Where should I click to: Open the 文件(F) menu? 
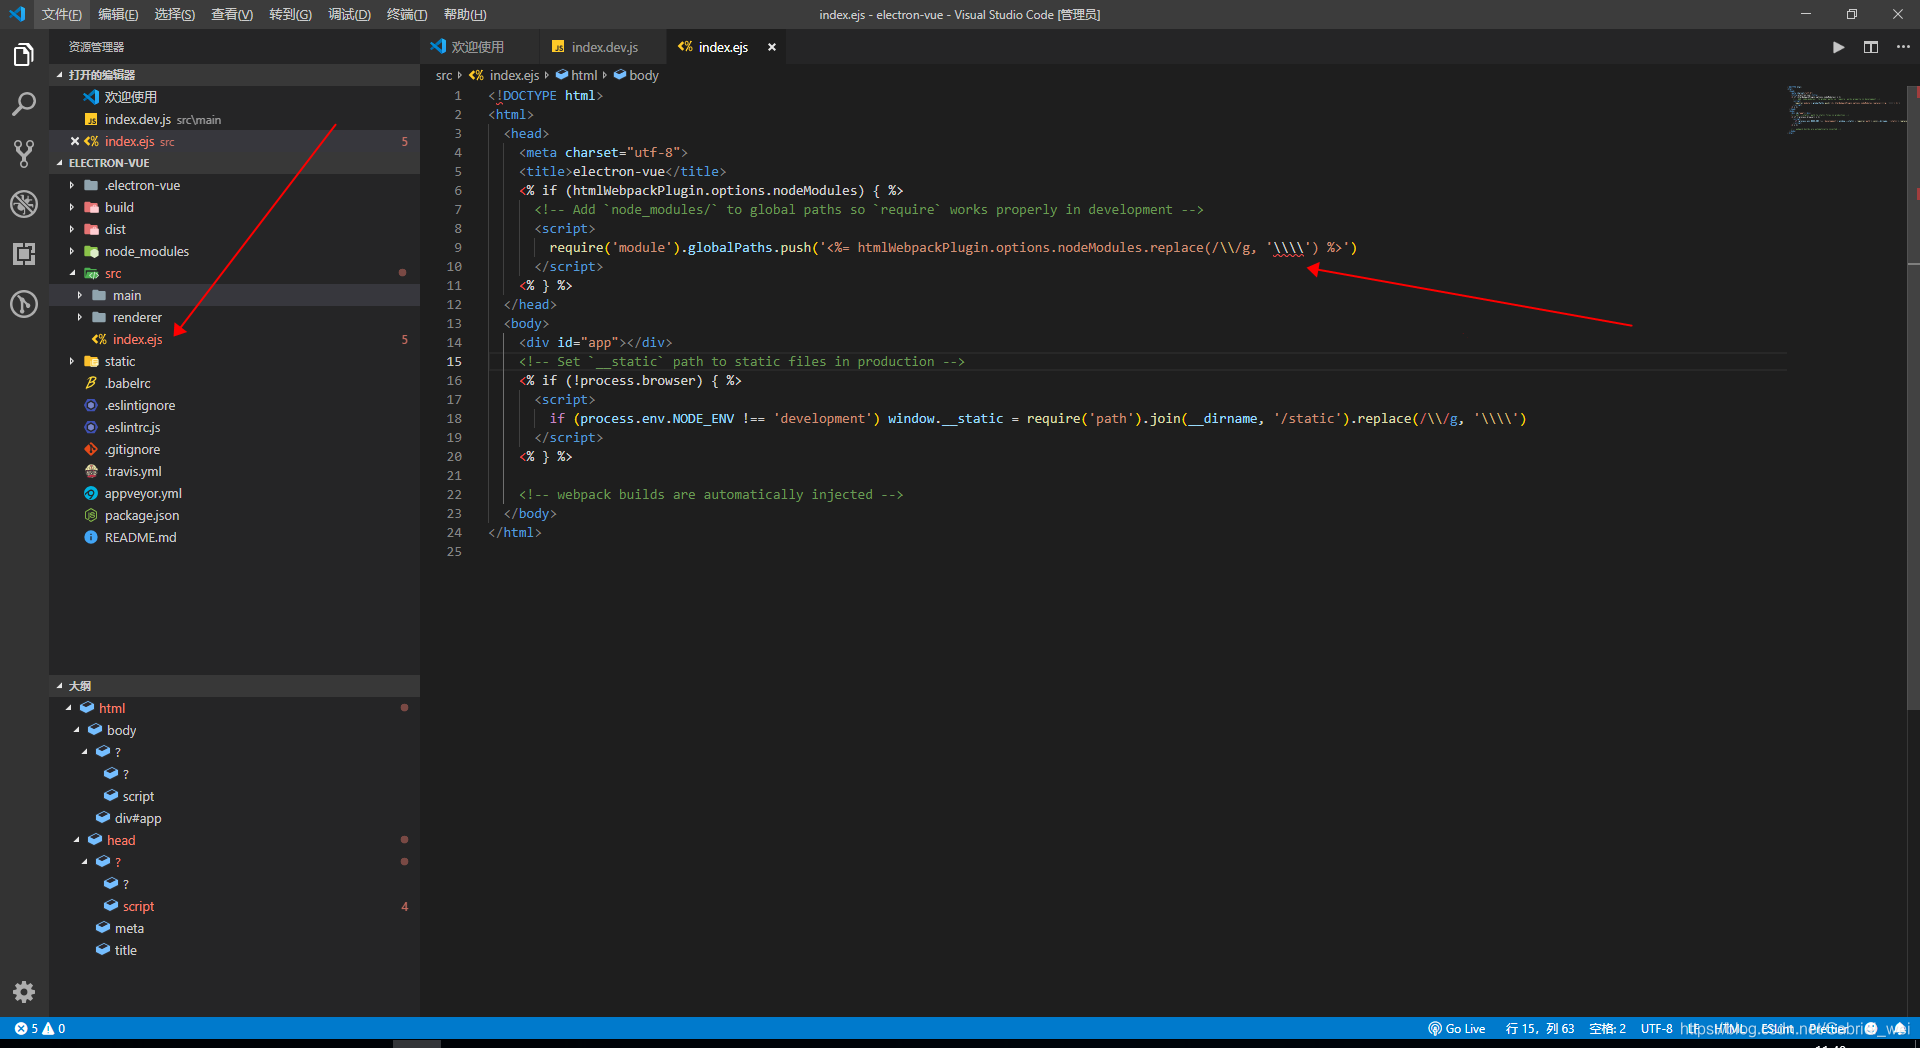(x=62, y=14)
